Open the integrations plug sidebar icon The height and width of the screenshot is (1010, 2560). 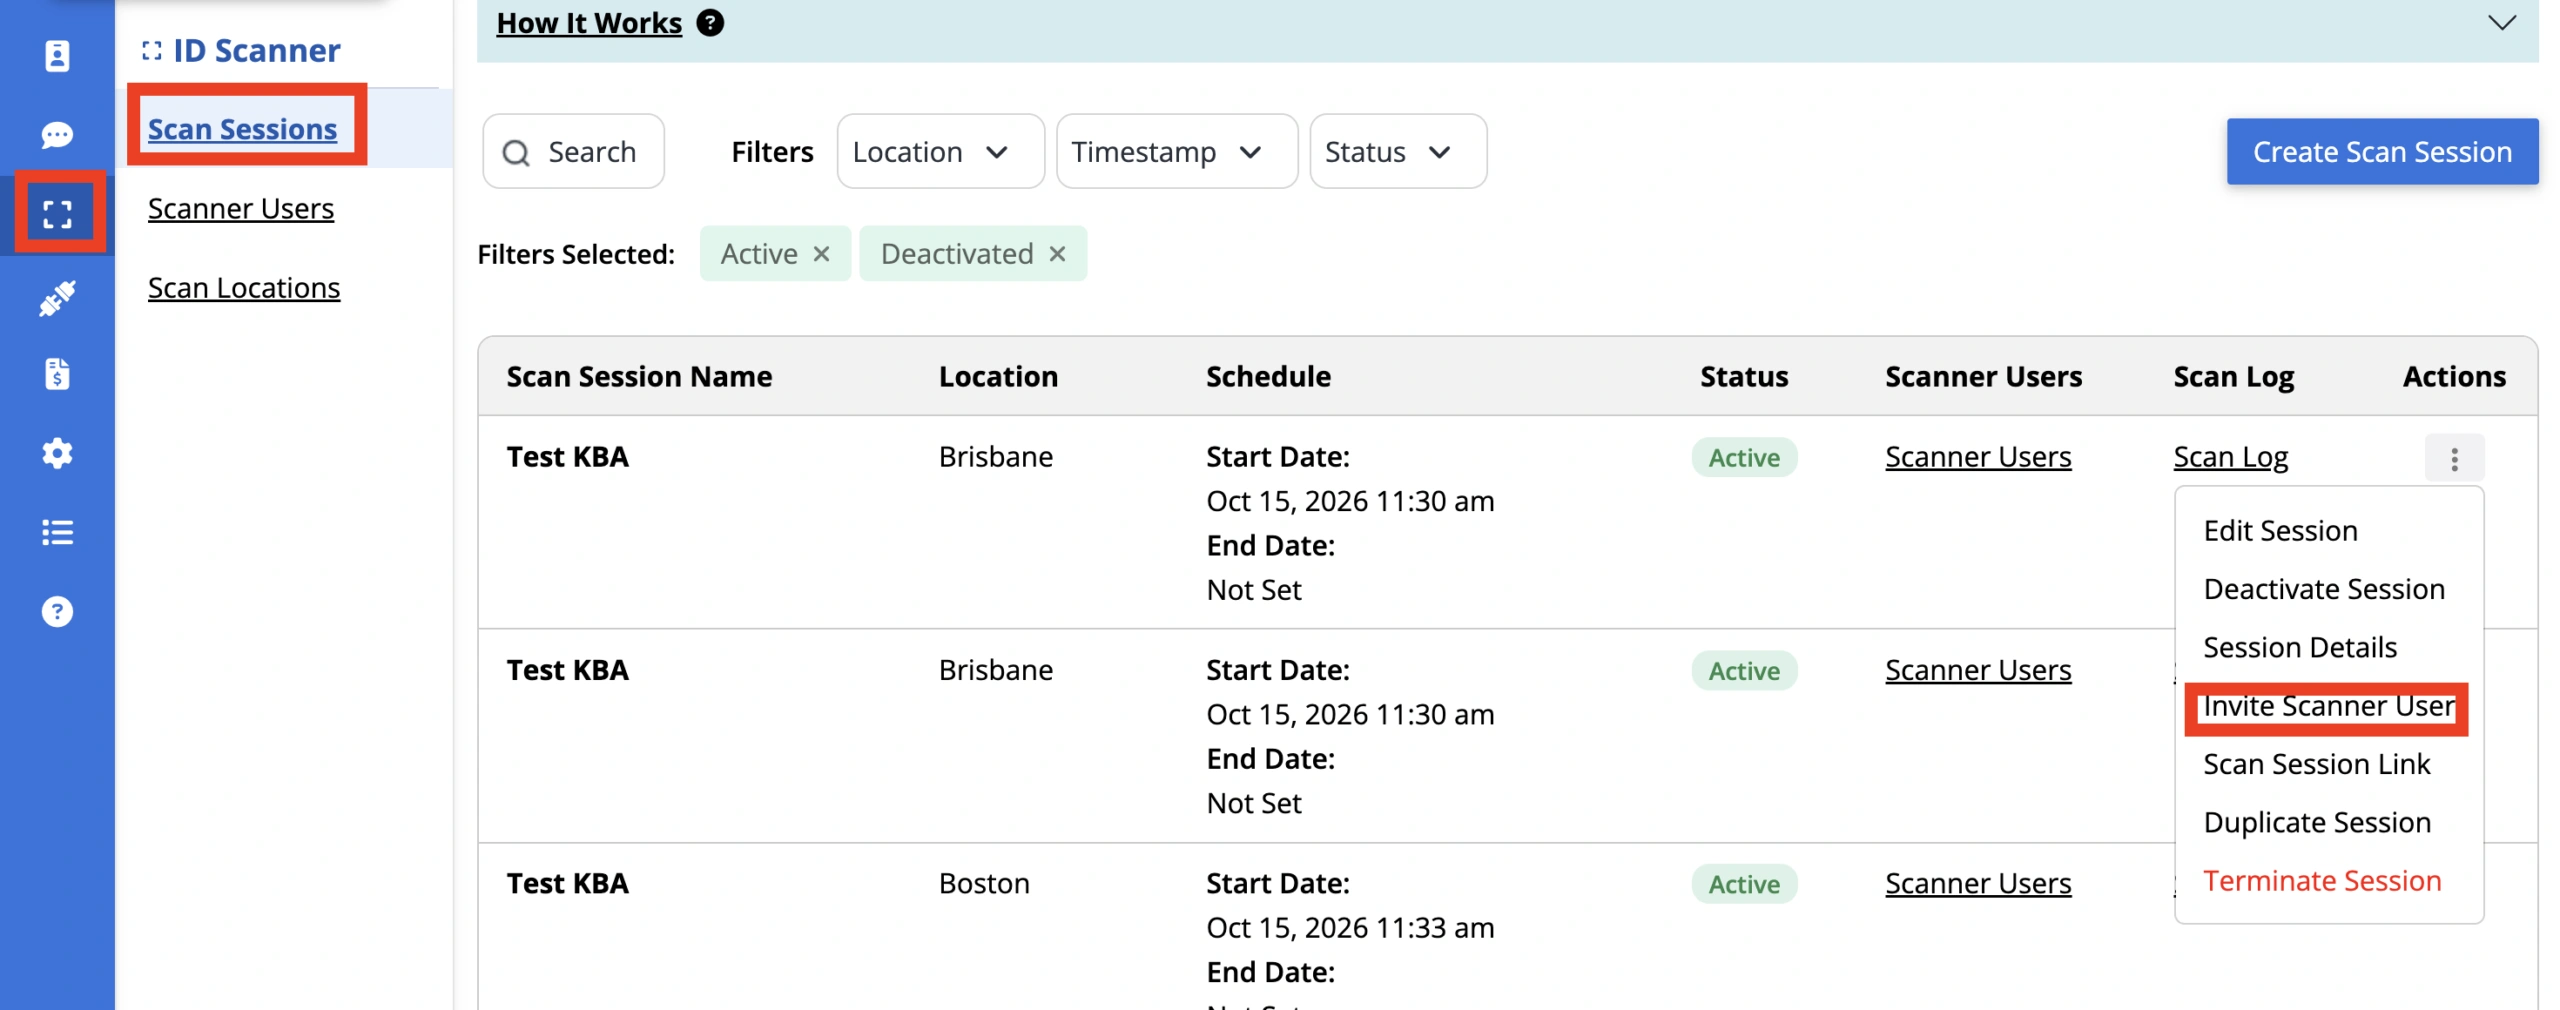click(57, 298)
